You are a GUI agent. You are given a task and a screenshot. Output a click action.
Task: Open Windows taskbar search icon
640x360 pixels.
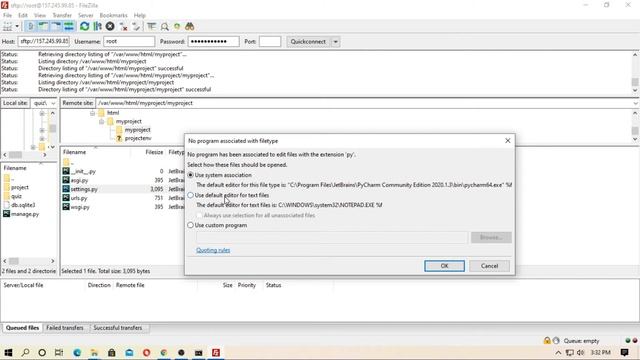(x=25, y=352)
